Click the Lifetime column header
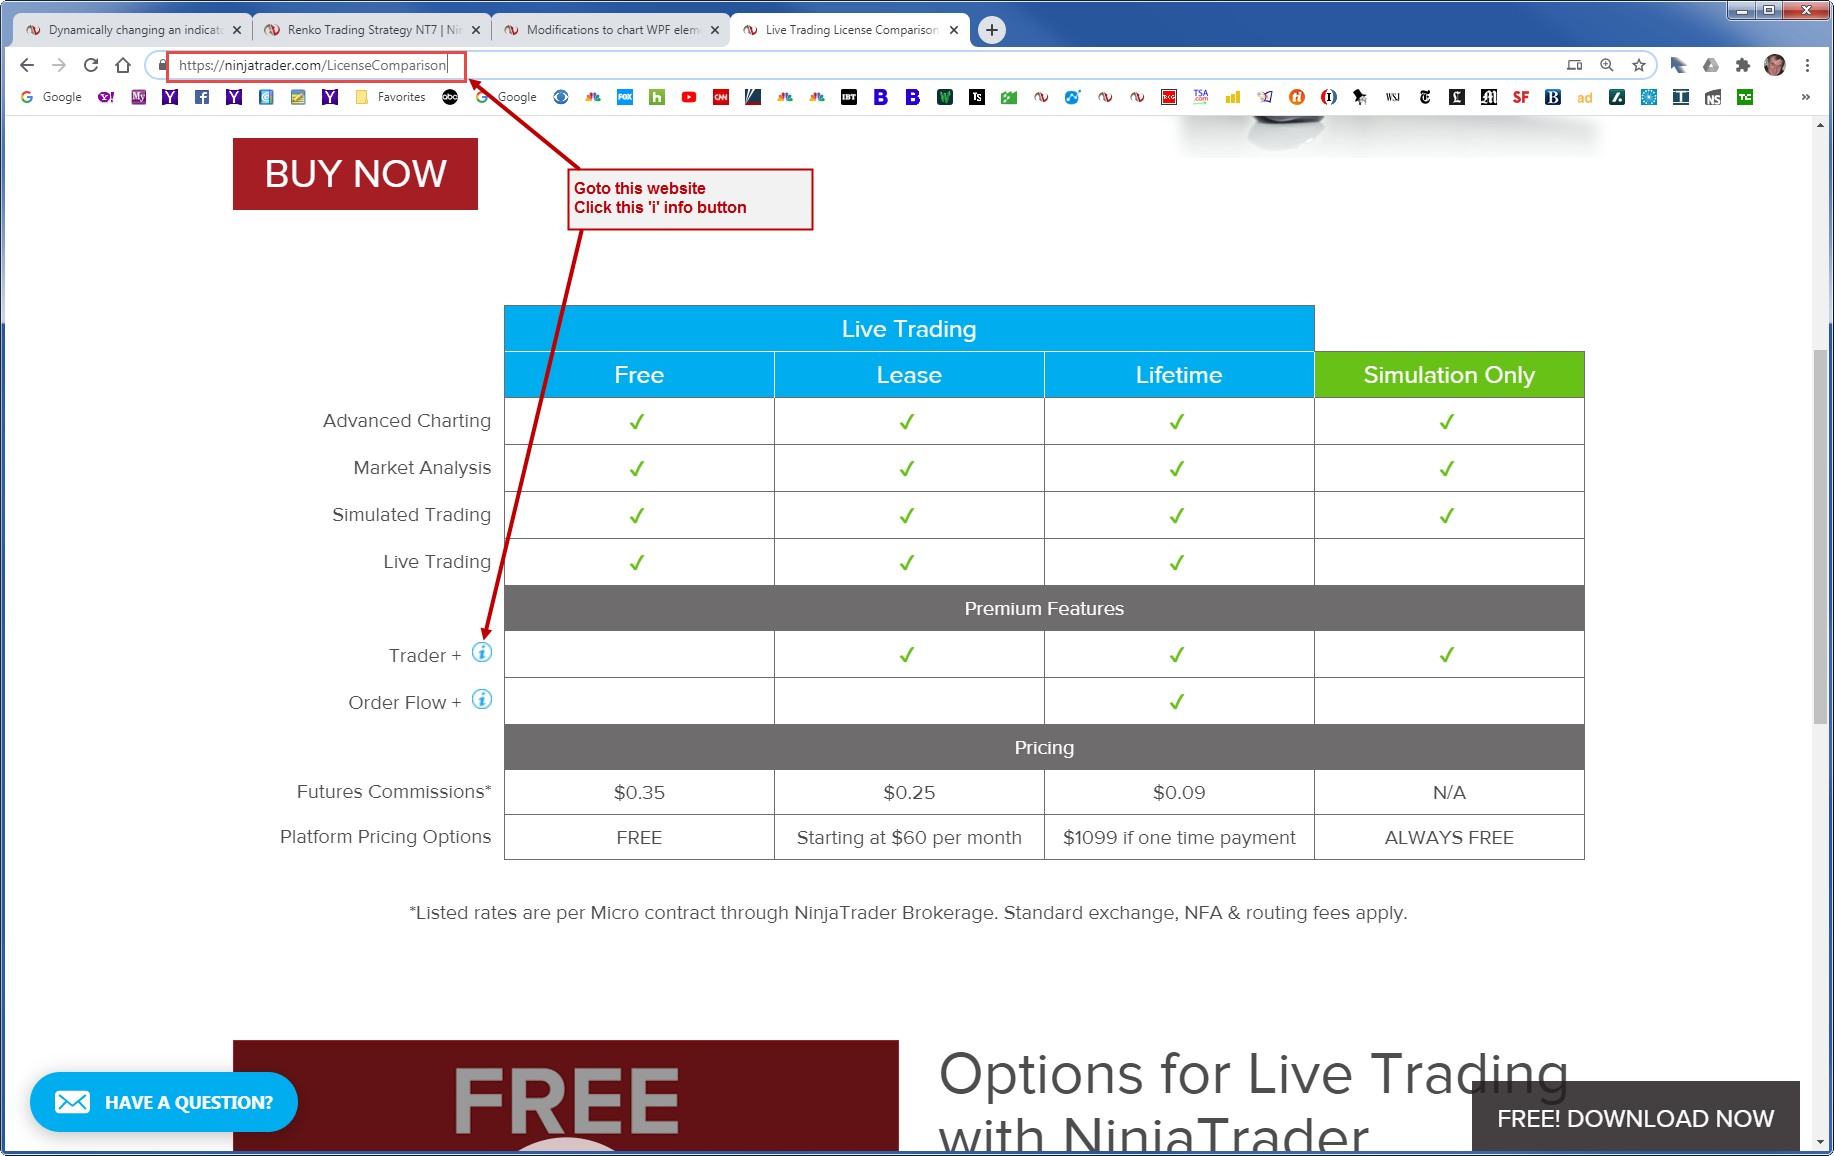Image resolution: width=1834 pixels, height=1156 pixels. pyautogui.click(x=1179, y=375)
